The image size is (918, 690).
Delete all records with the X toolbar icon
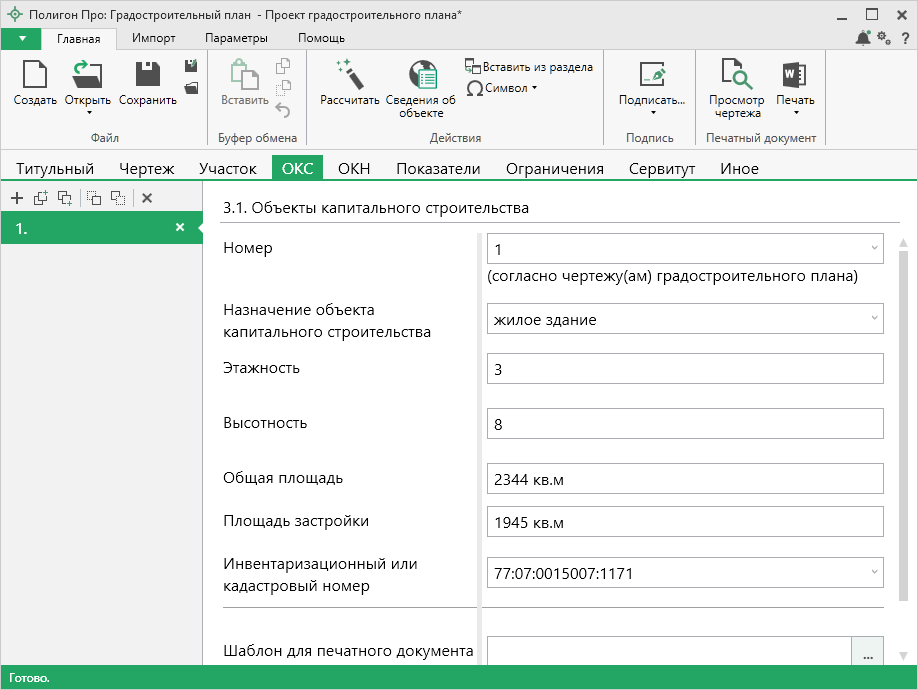pos(147,198)
